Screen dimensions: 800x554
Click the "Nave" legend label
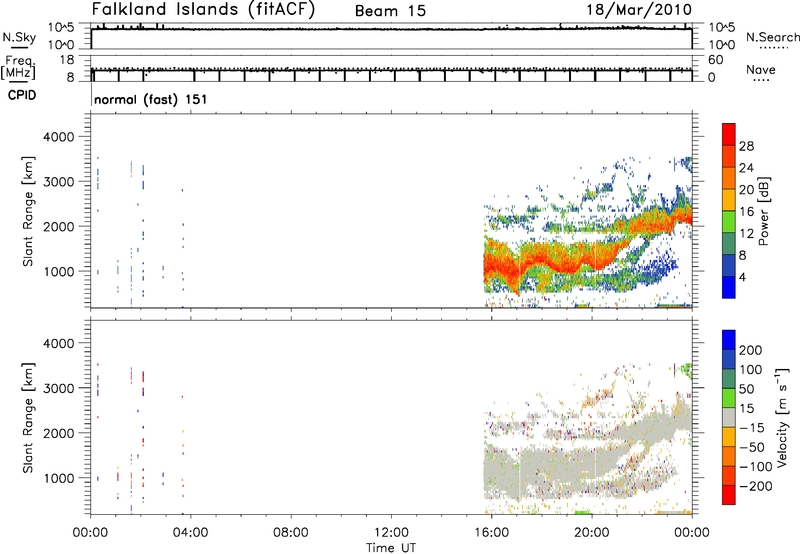761,69
